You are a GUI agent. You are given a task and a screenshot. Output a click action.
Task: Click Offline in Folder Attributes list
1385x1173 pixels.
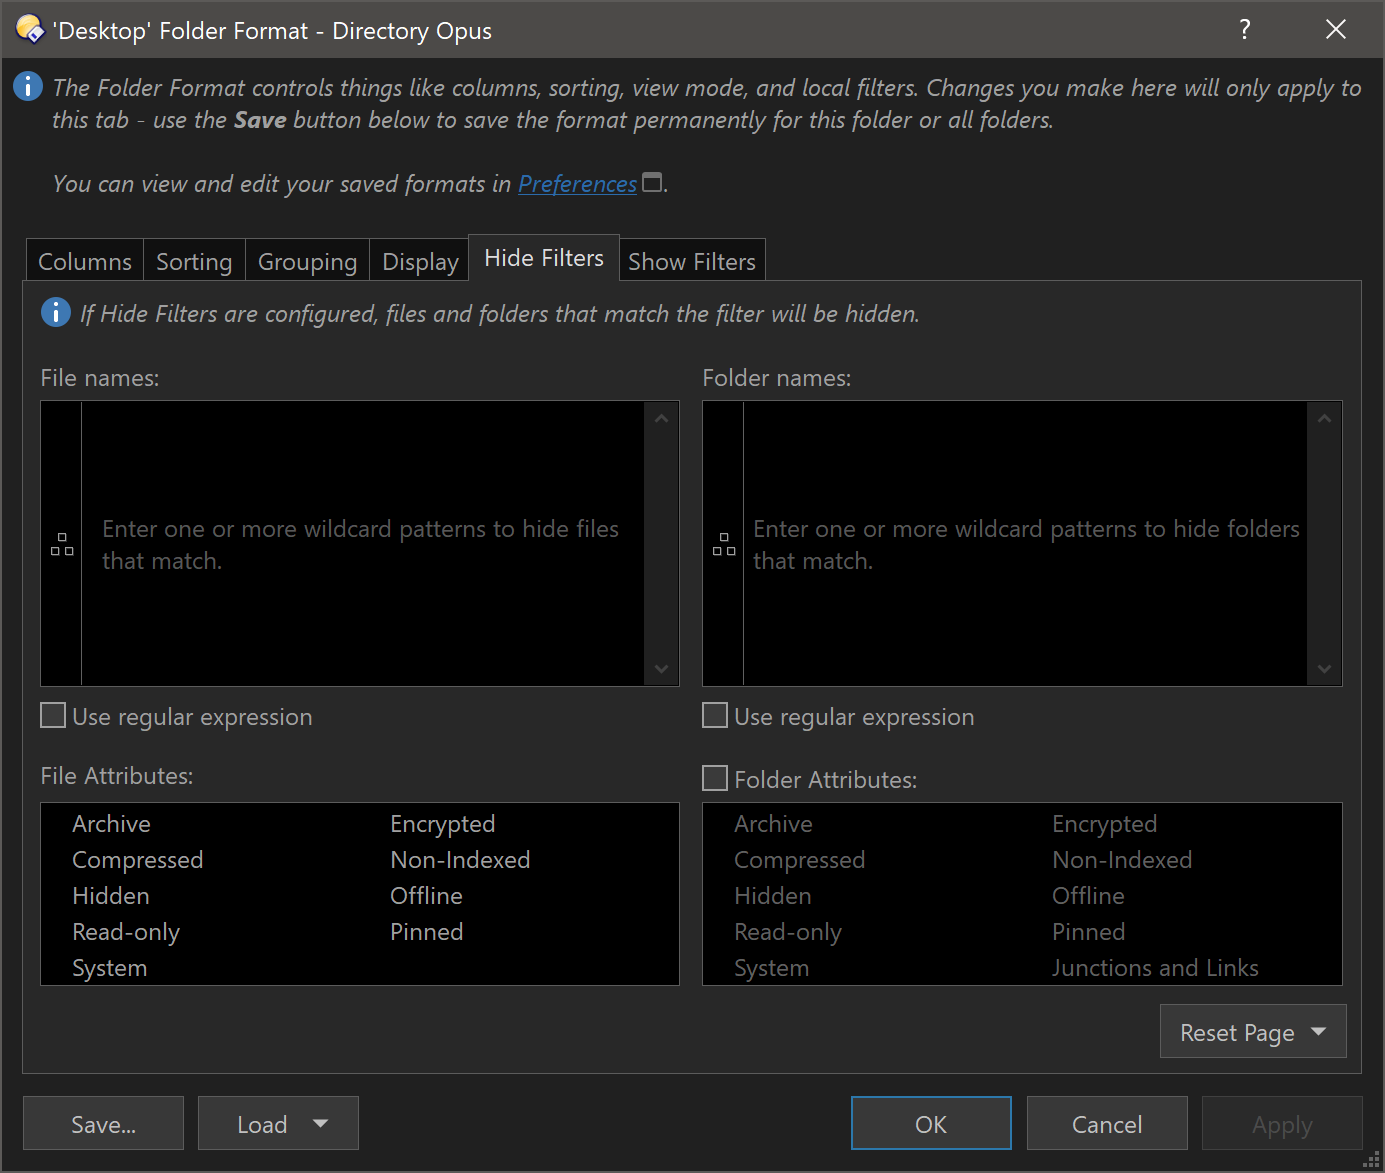point(1088,896)
